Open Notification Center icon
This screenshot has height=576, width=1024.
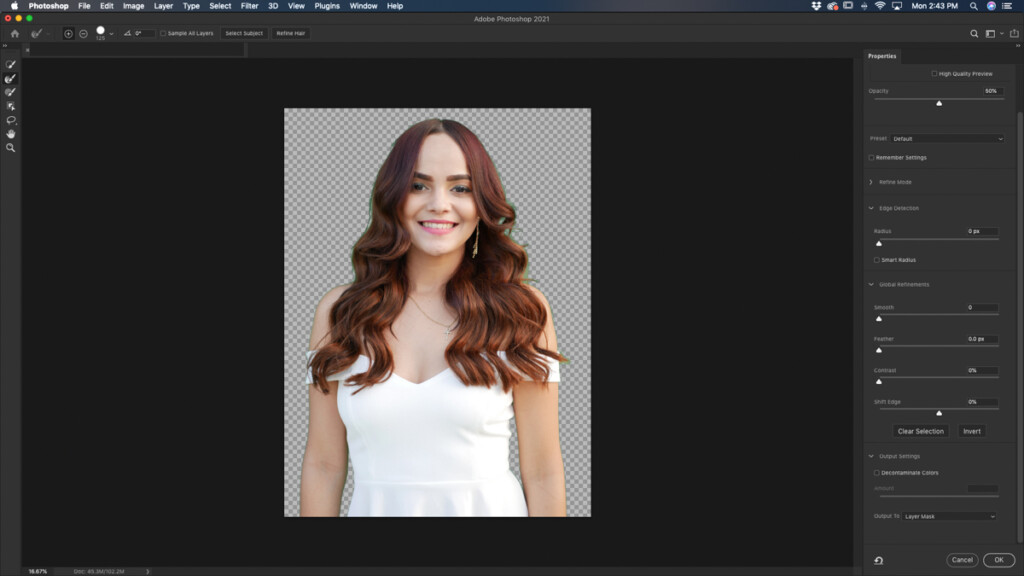[x=1007, y=6]
